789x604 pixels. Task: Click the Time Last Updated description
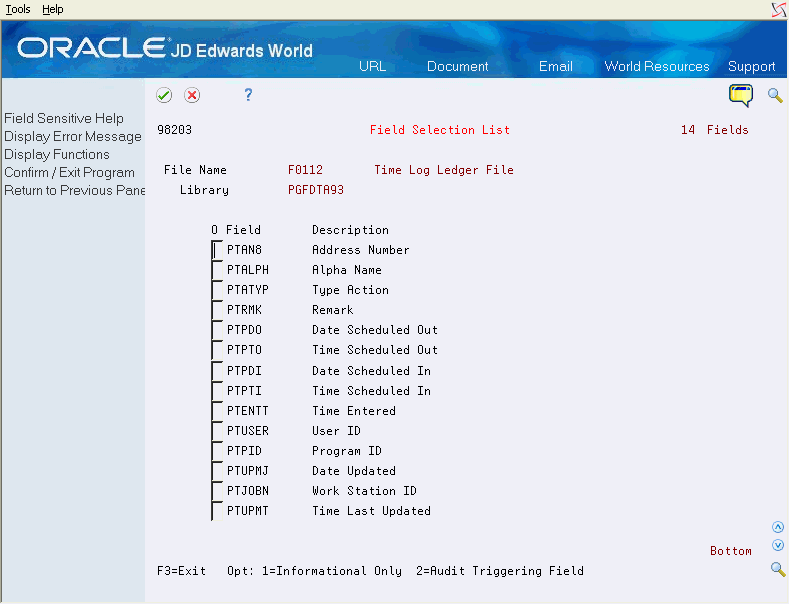(371, 511)
